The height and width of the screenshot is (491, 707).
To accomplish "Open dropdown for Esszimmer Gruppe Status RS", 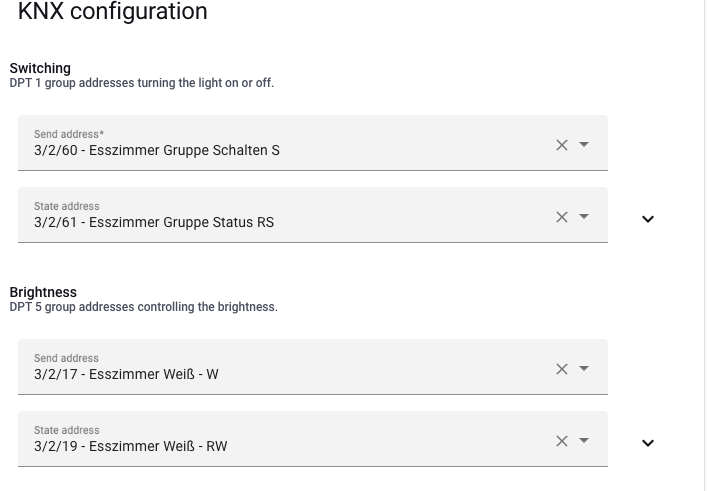I will click(x=584, y=217).
